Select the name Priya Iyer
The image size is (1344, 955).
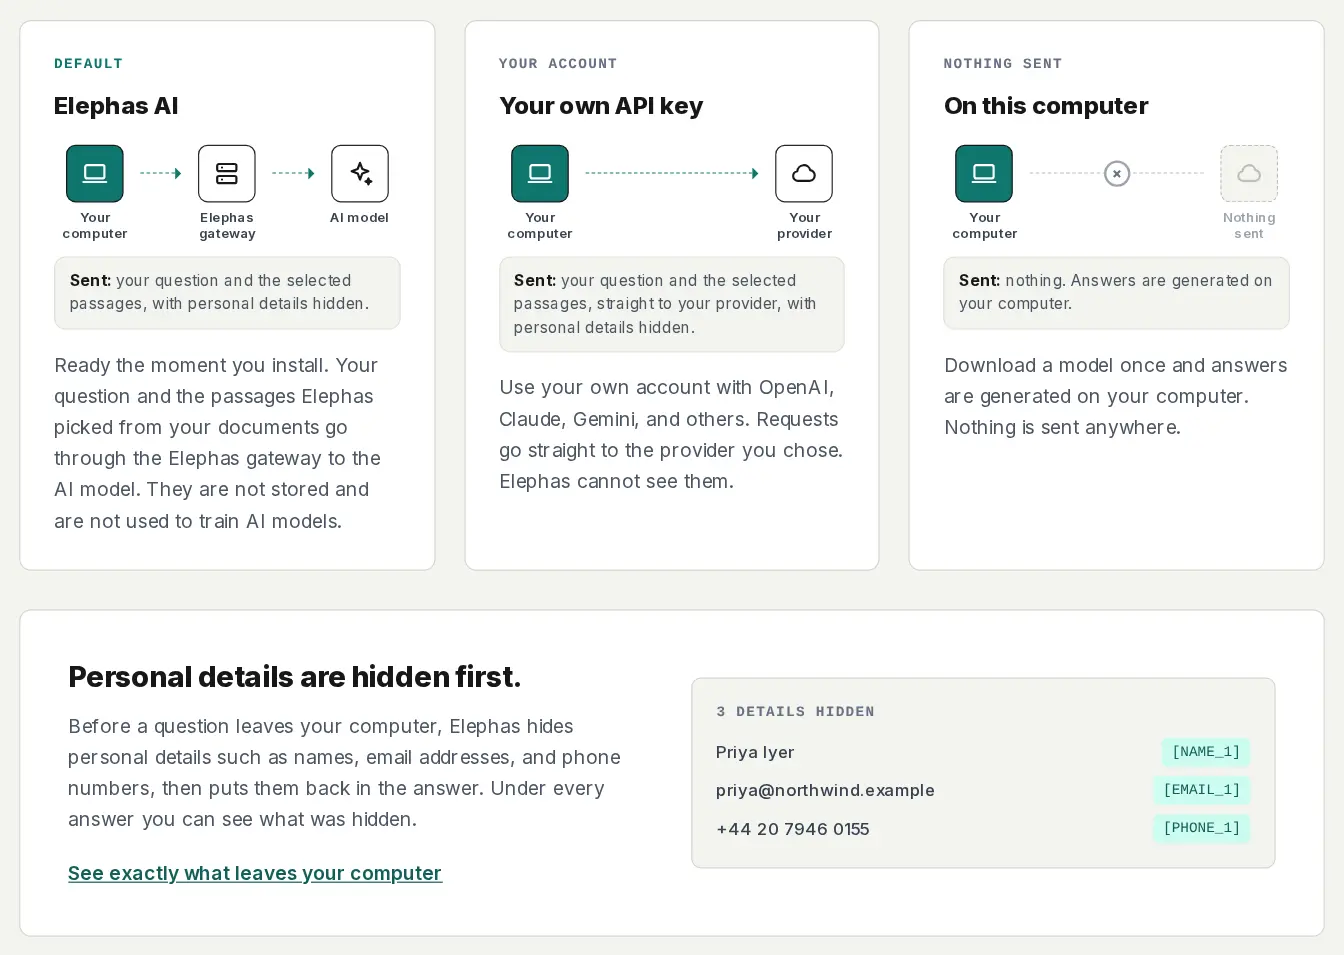pyautogui.click(x=755, y=752)
